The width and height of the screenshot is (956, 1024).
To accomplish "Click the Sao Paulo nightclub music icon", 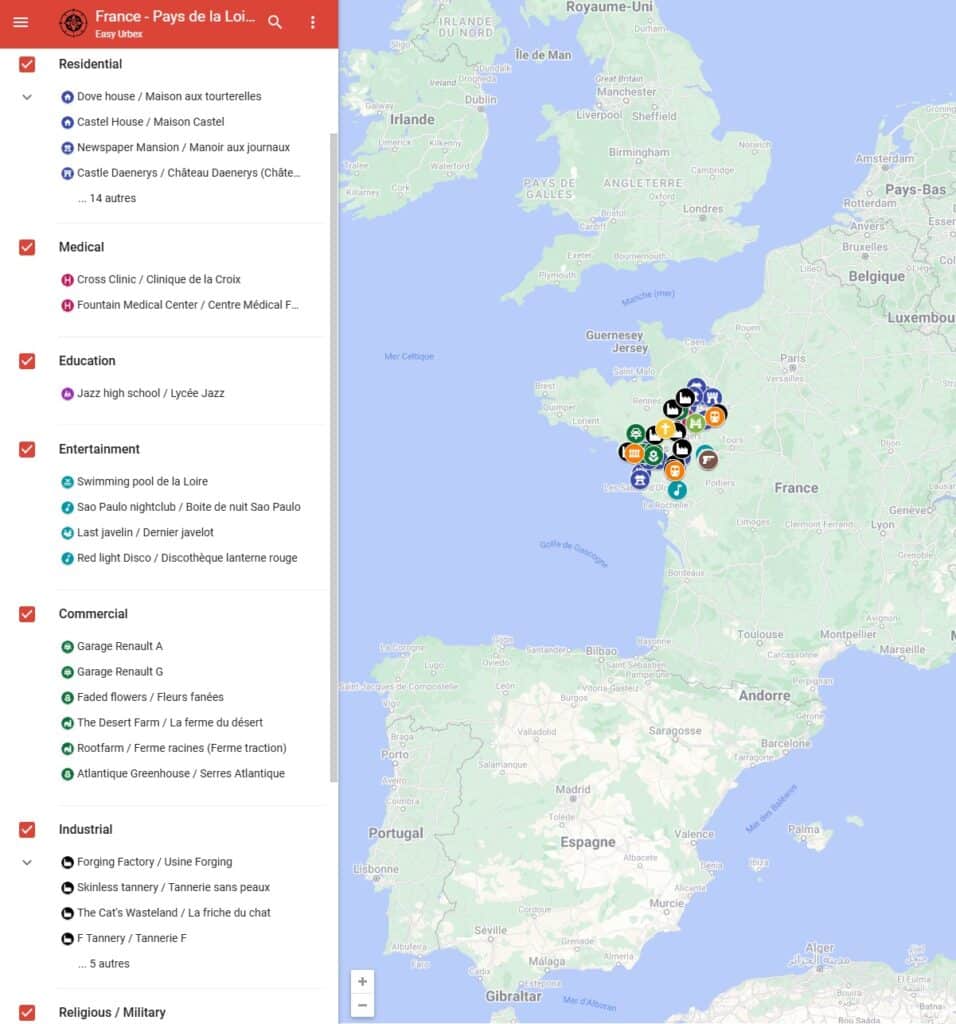I will coord(67,507).
